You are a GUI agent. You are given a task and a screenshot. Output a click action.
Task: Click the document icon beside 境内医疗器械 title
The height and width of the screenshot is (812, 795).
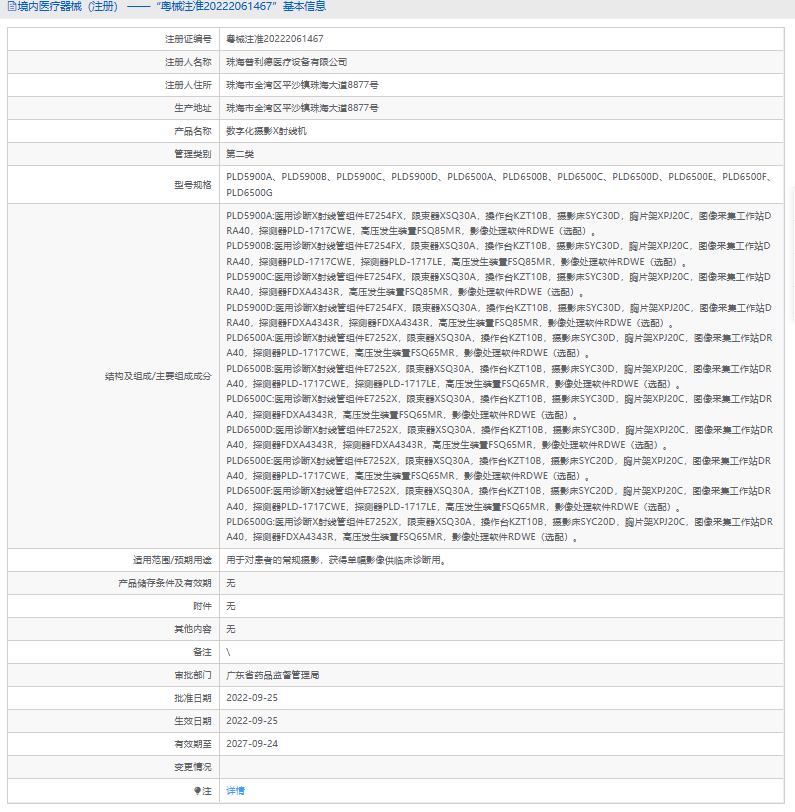pos(11,6)
